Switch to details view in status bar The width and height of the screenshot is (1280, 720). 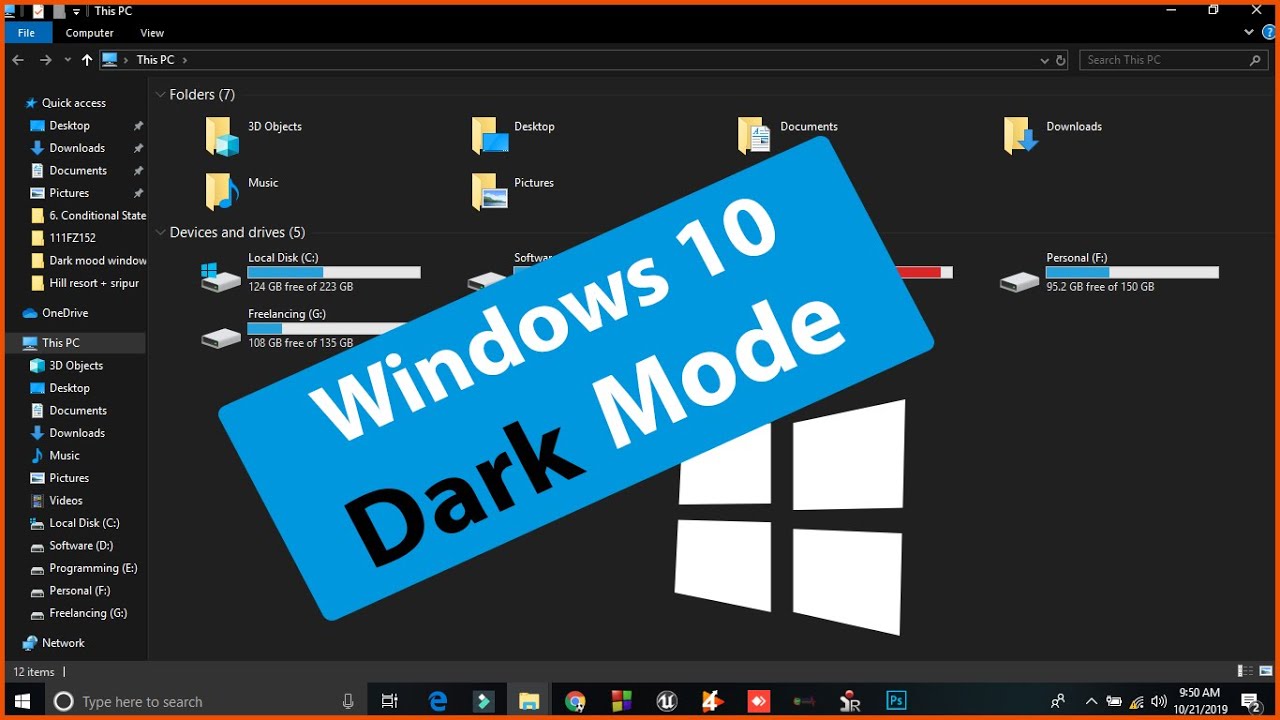point(1245,672)
